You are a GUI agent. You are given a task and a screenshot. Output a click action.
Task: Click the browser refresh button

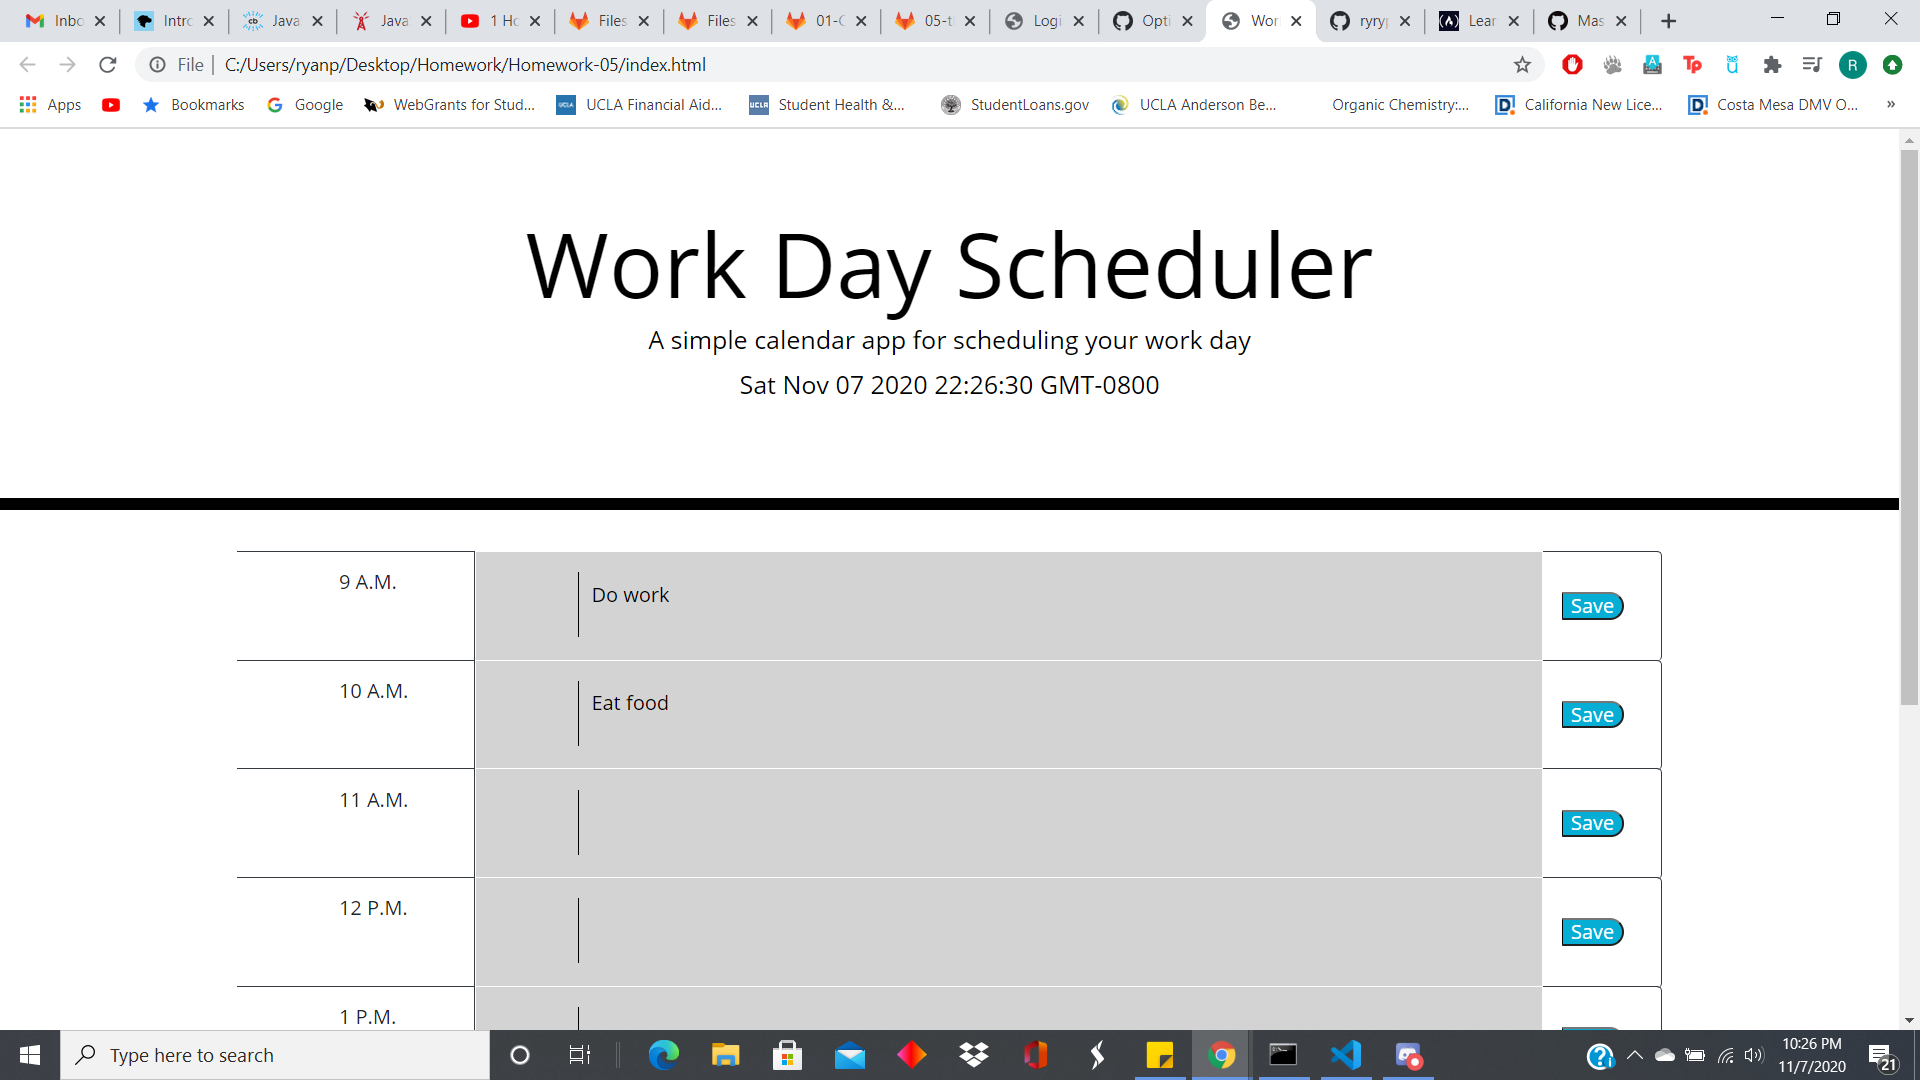tap(109, 65)
